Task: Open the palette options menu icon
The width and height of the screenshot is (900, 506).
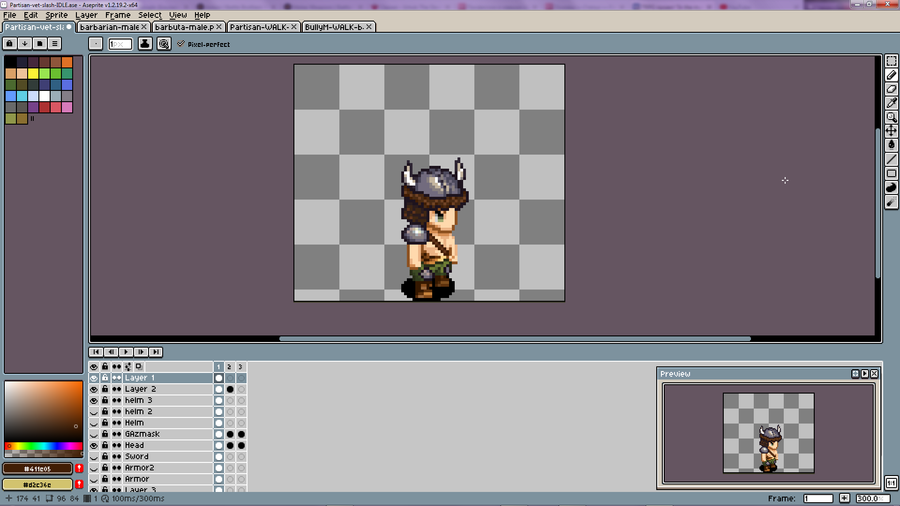Action: [x=55, y=44]
